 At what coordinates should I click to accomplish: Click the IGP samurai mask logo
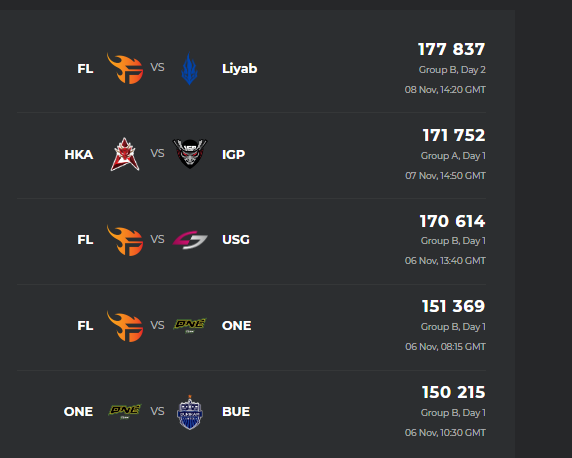point(190,153)
